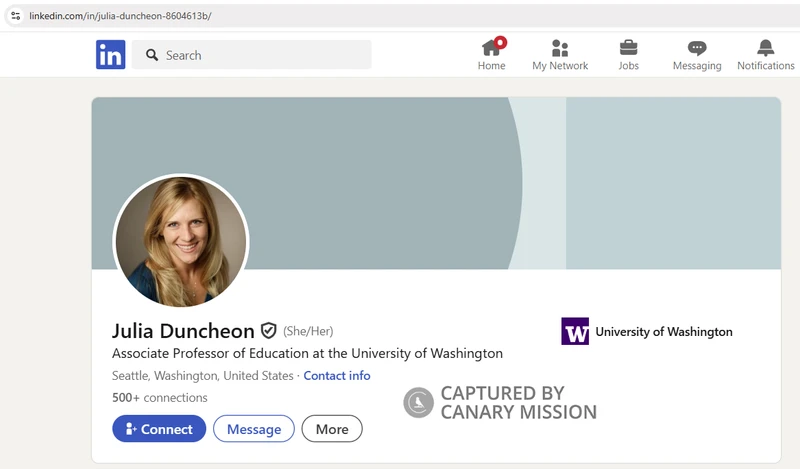This screenshot has width=800, height=469.
Task: Click the University of Washington logo
Action: coord(575,331)
